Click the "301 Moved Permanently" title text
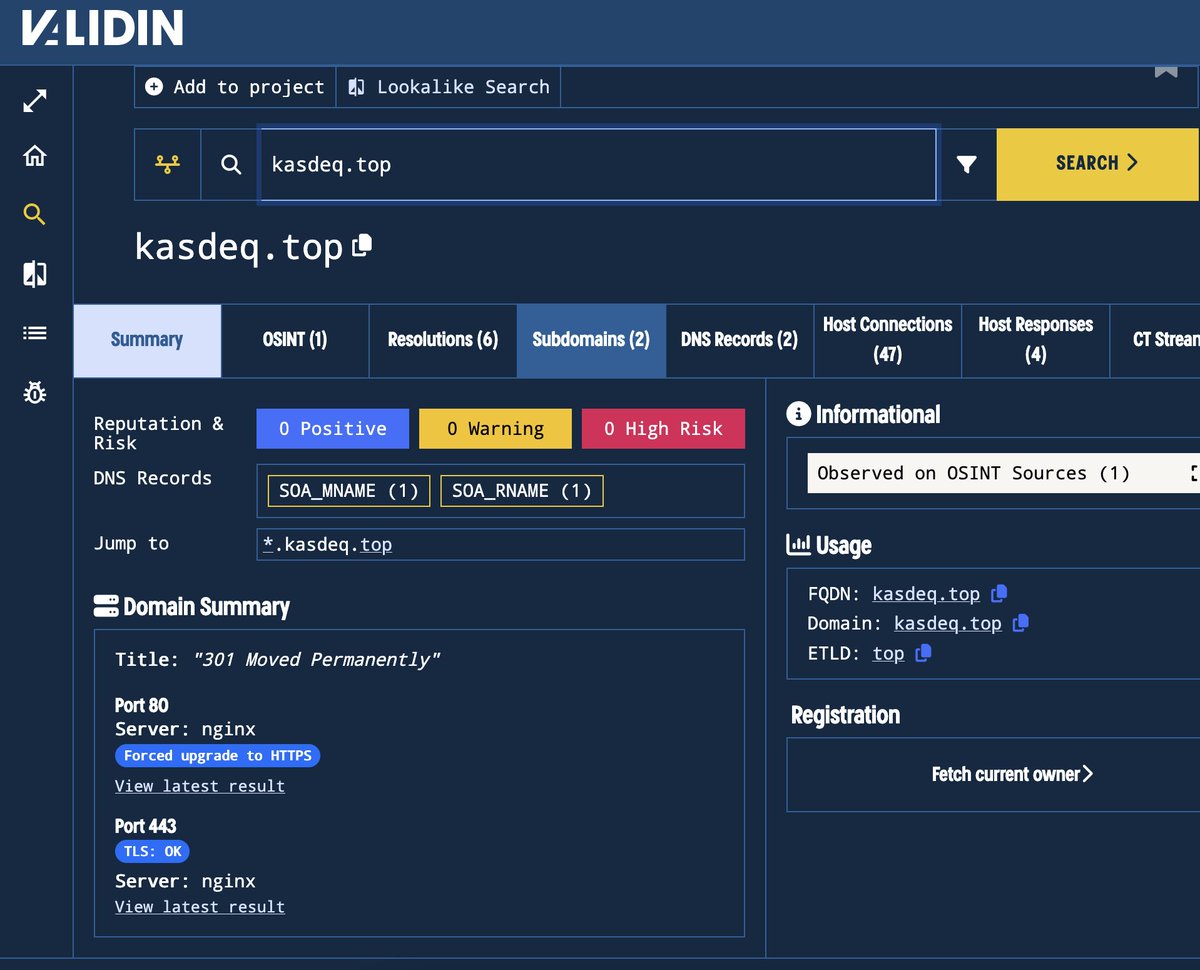Image resolution: width=1200 pixels, height=970 pixels. [x=316, y=659]
